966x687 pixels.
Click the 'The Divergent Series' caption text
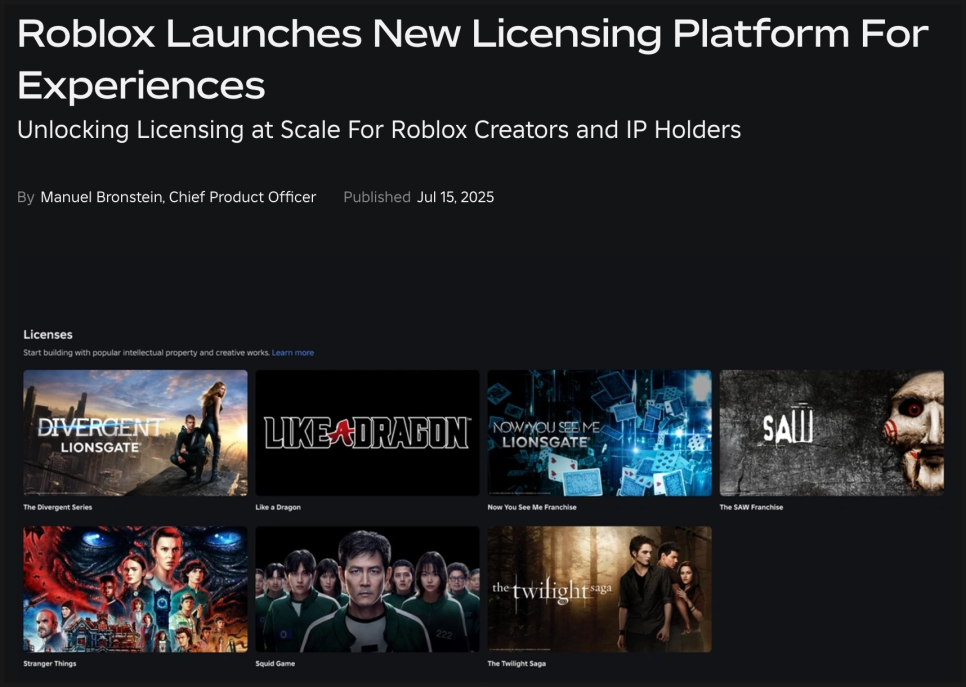[x=57, y=508]
